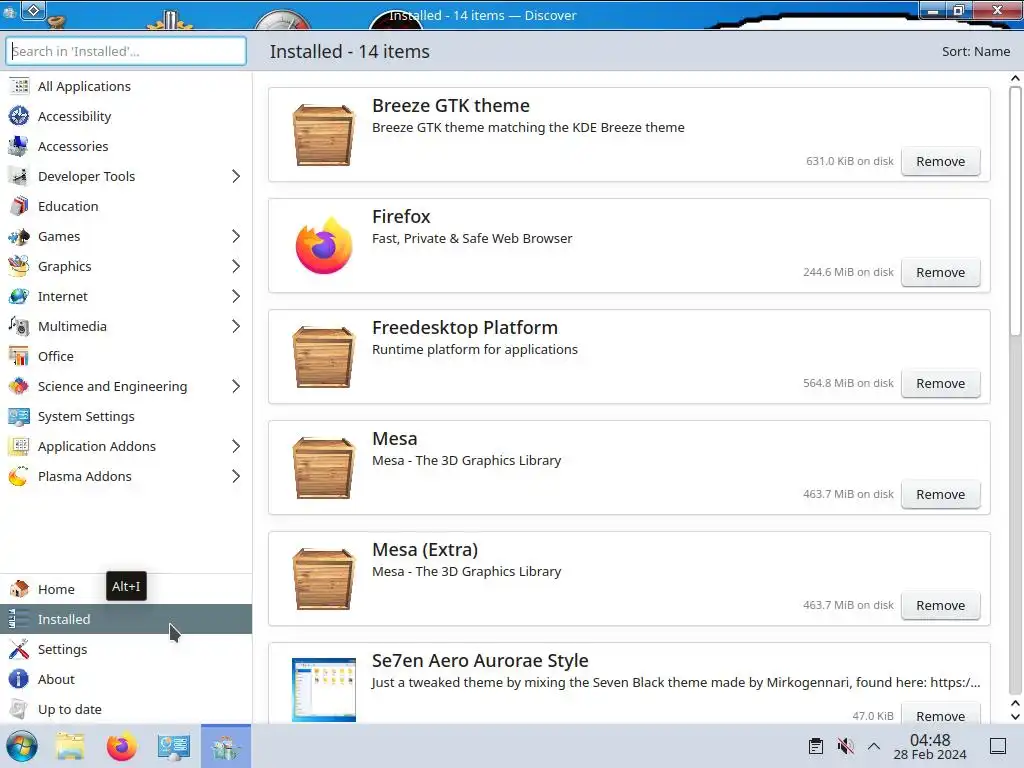Click the Breeze GTK theme package icon
Image resolution: width=1024 pixels, height=768 pixels.
pos(324,135)
